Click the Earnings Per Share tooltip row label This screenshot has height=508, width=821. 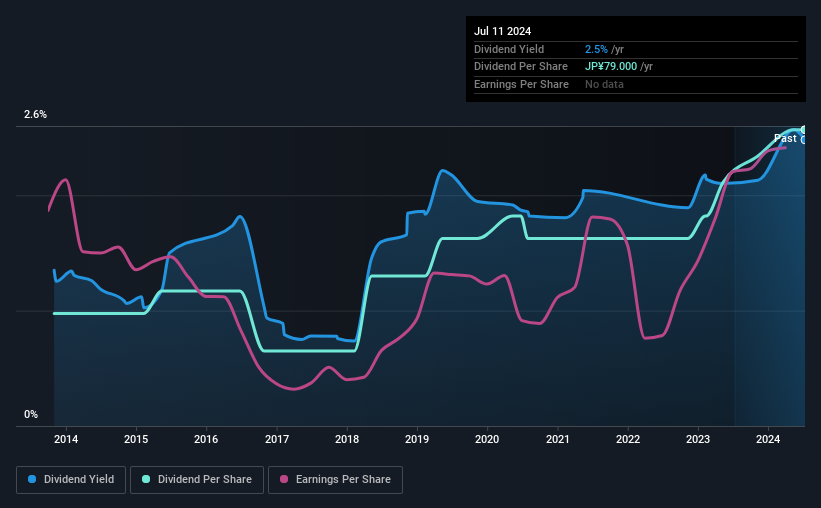tap(522, 84)
